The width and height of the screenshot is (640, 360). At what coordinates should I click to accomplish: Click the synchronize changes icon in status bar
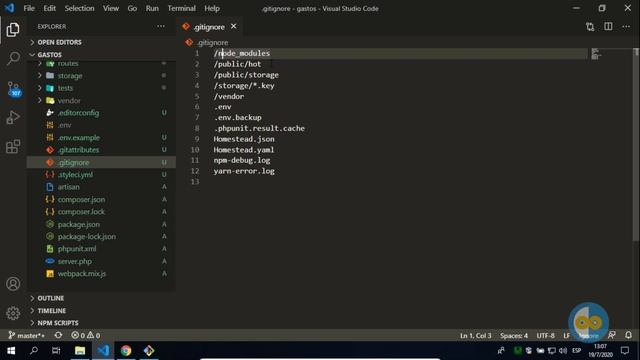[58, 335]
